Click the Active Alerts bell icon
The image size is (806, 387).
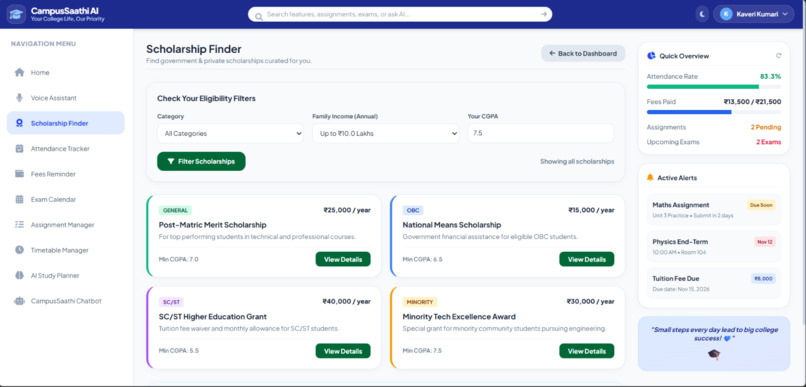pos(650,177)
